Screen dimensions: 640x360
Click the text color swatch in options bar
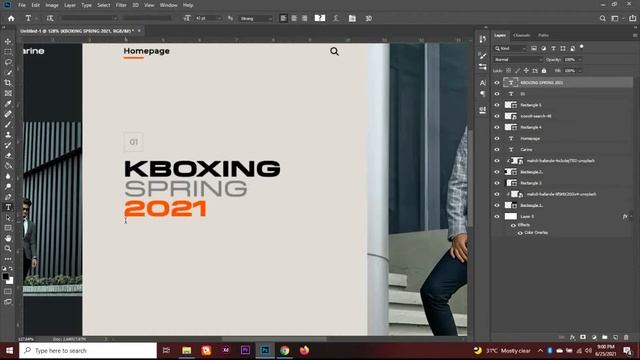[320, 18]
